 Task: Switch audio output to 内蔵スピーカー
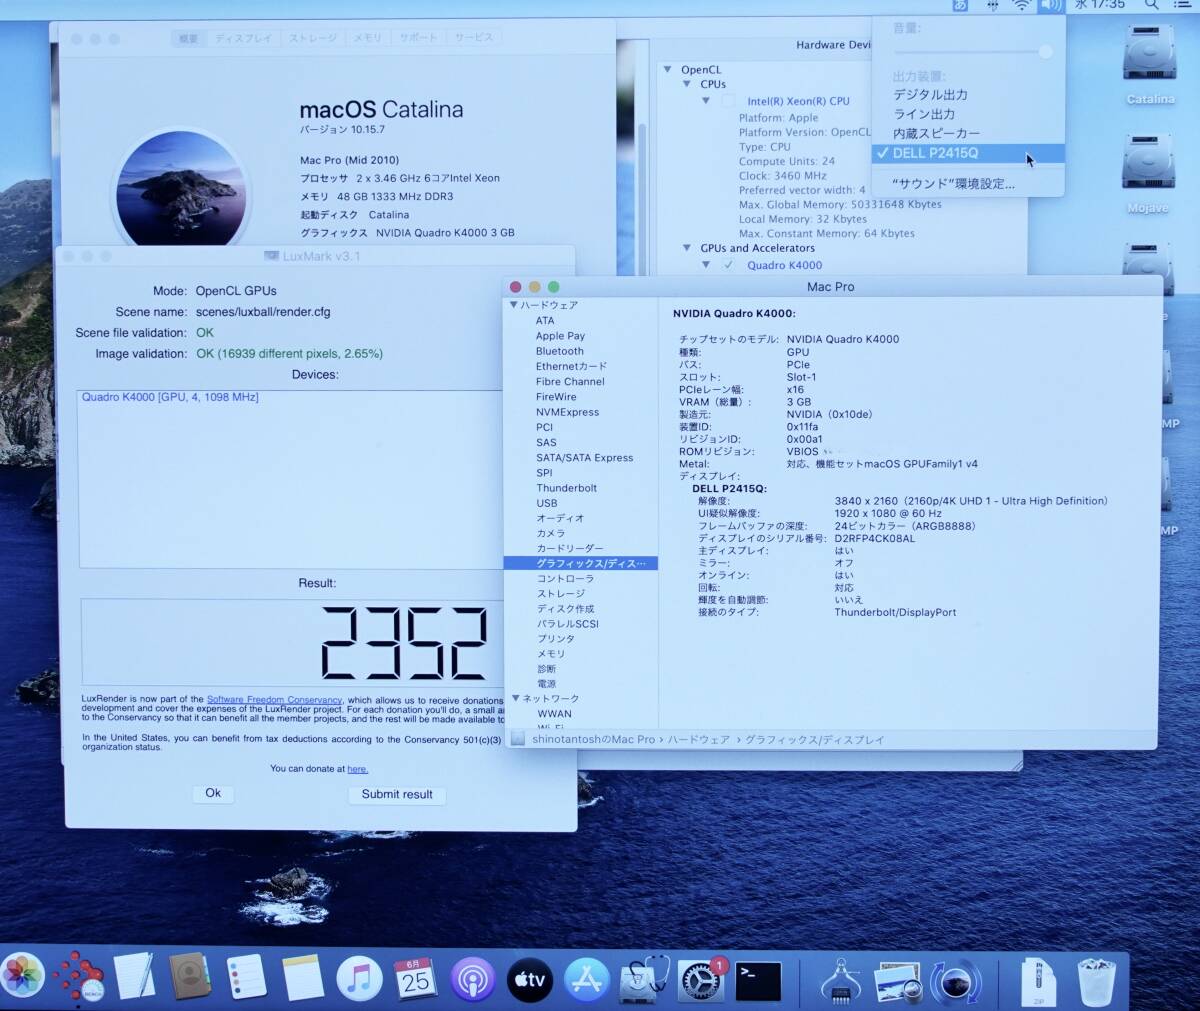tap(935, 133)
